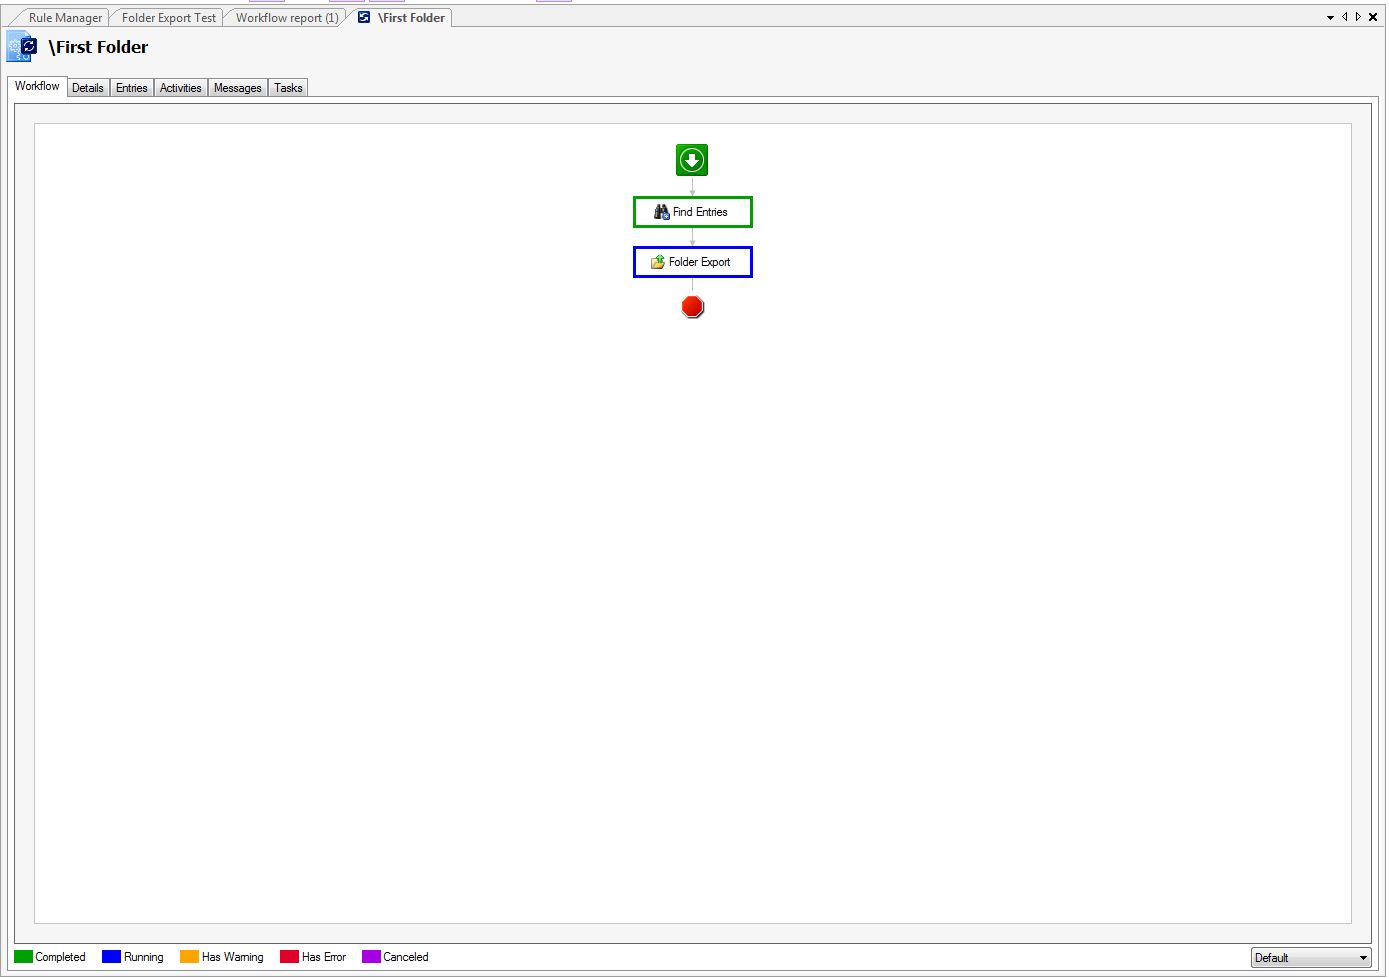Screen dimensions: 1389x978
Task: Select the Workflow sub-tab
Action: [37, 86]
